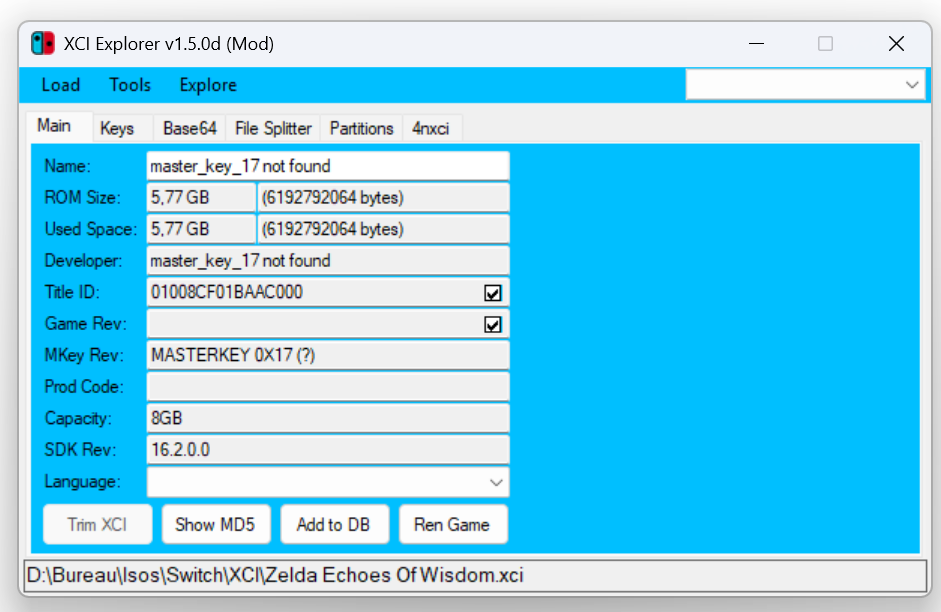Click the Title ID field 01008CF01BAAC000
941x612 pixels.
(x=328, y=292)
